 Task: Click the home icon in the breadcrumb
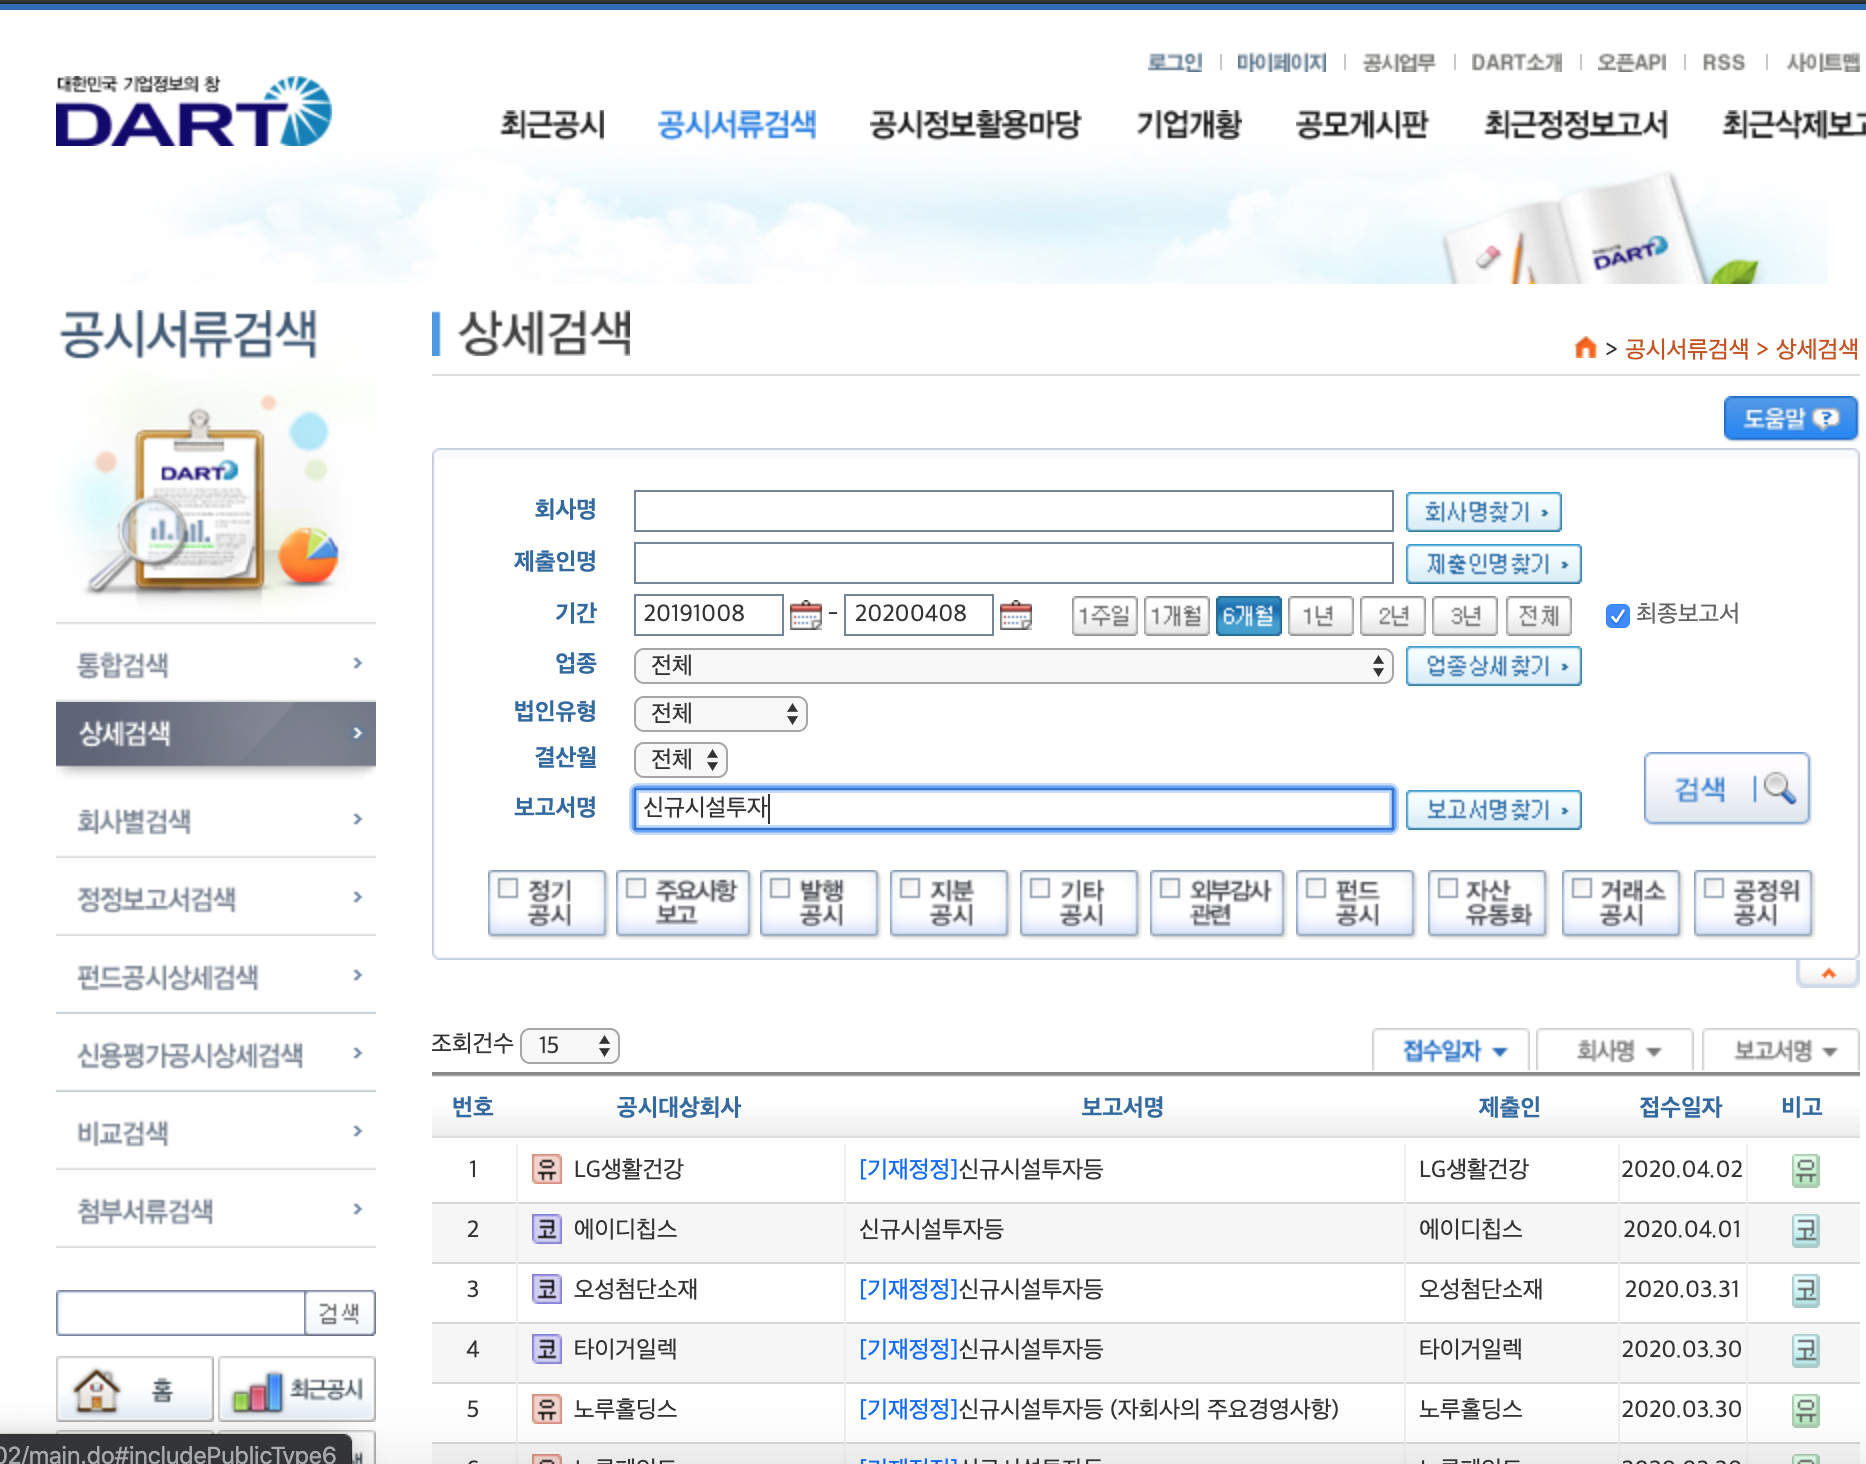[1585, 348]
